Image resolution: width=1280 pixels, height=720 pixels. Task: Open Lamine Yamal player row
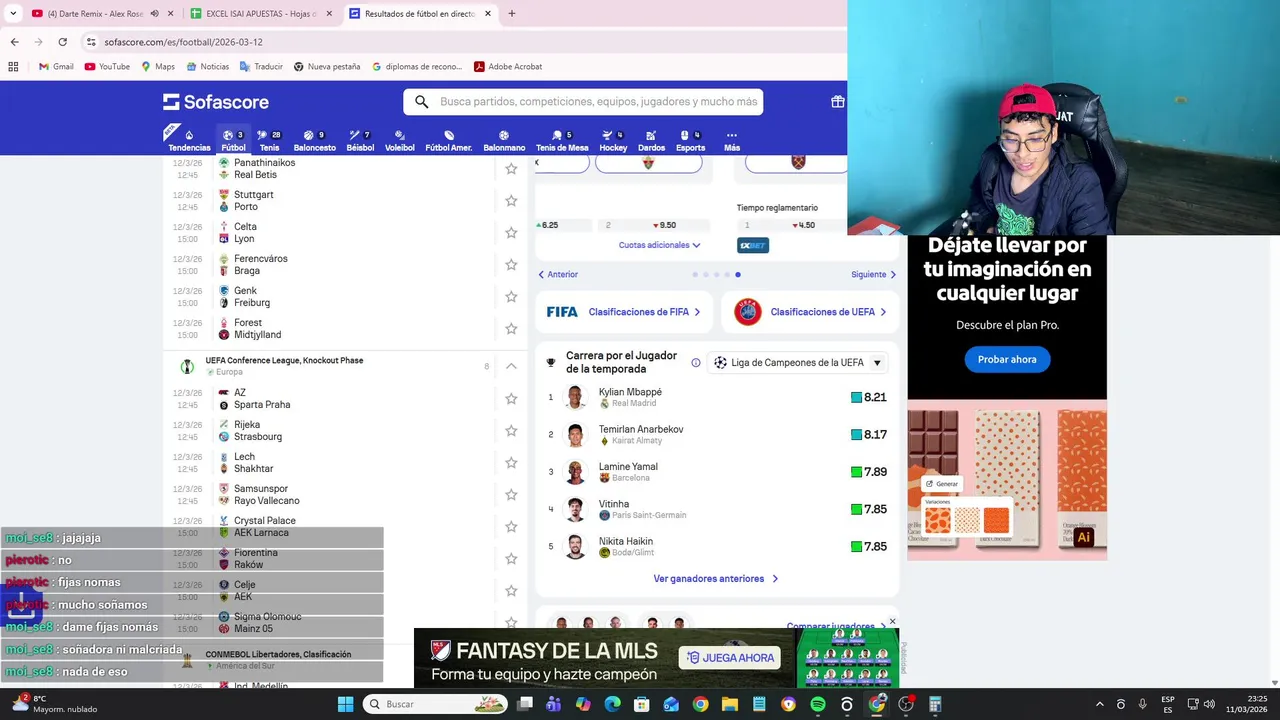[x=717, y=472]
